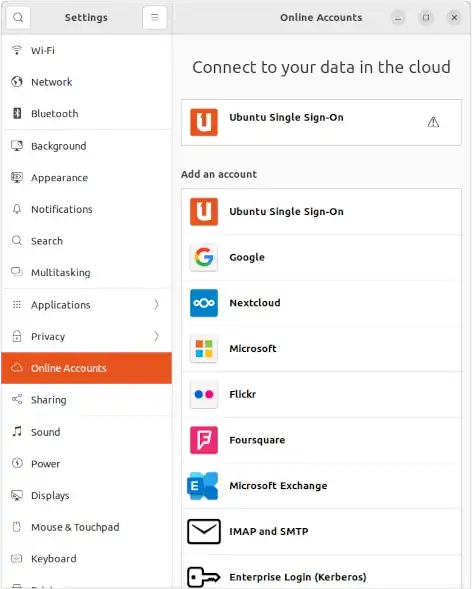Viewport: 472px width, 589px height.
Task: Add a Flickr account
Action: [321, 394]
